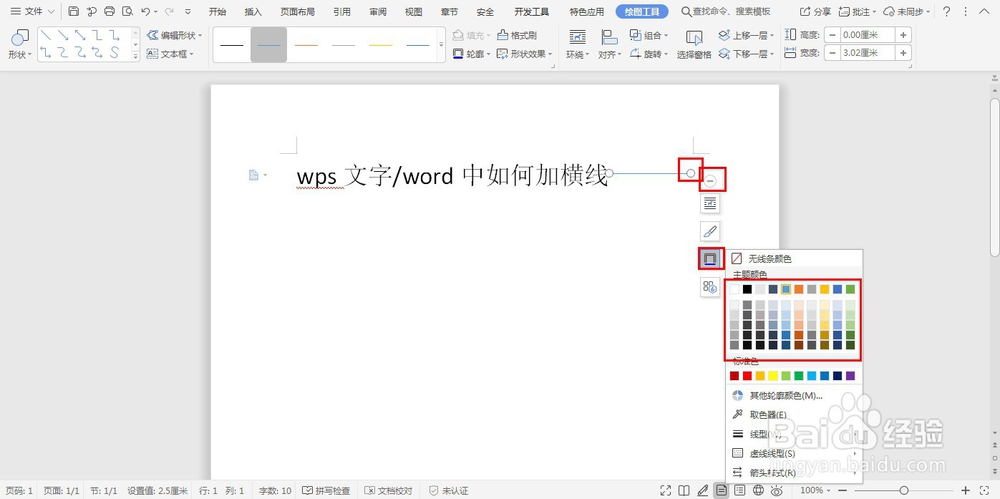Increase 宽度 width with the plus button
Image resolution: width=1000 pixels, height=499 pixels.
(x=904, y=53)
